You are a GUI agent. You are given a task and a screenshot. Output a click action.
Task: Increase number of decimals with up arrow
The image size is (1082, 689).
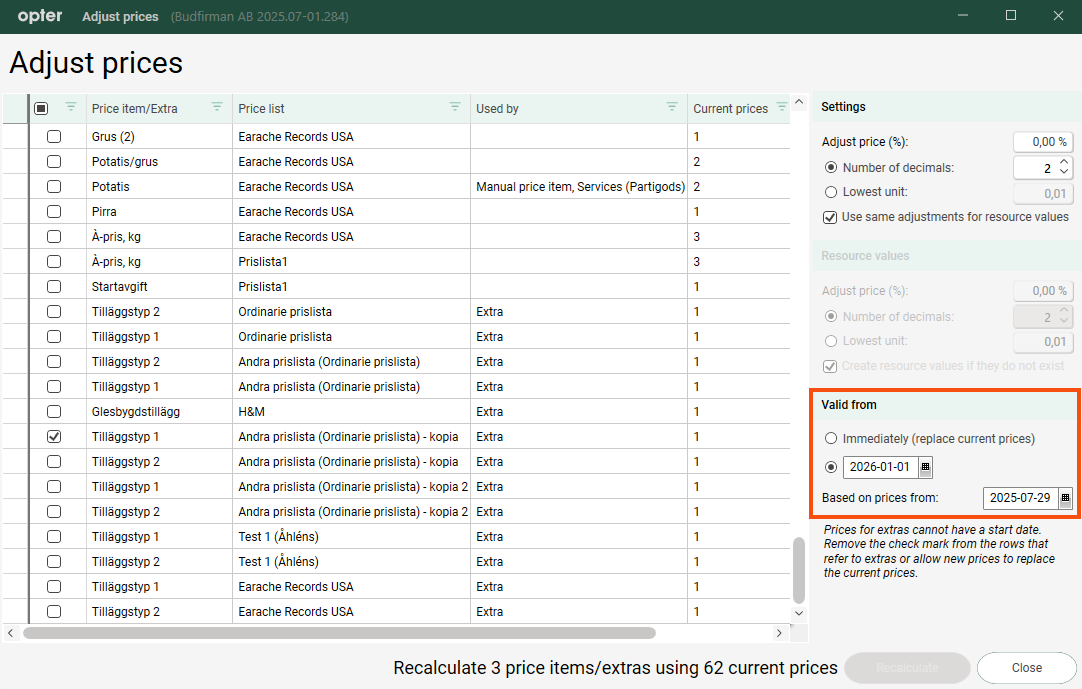[1064, 163]
